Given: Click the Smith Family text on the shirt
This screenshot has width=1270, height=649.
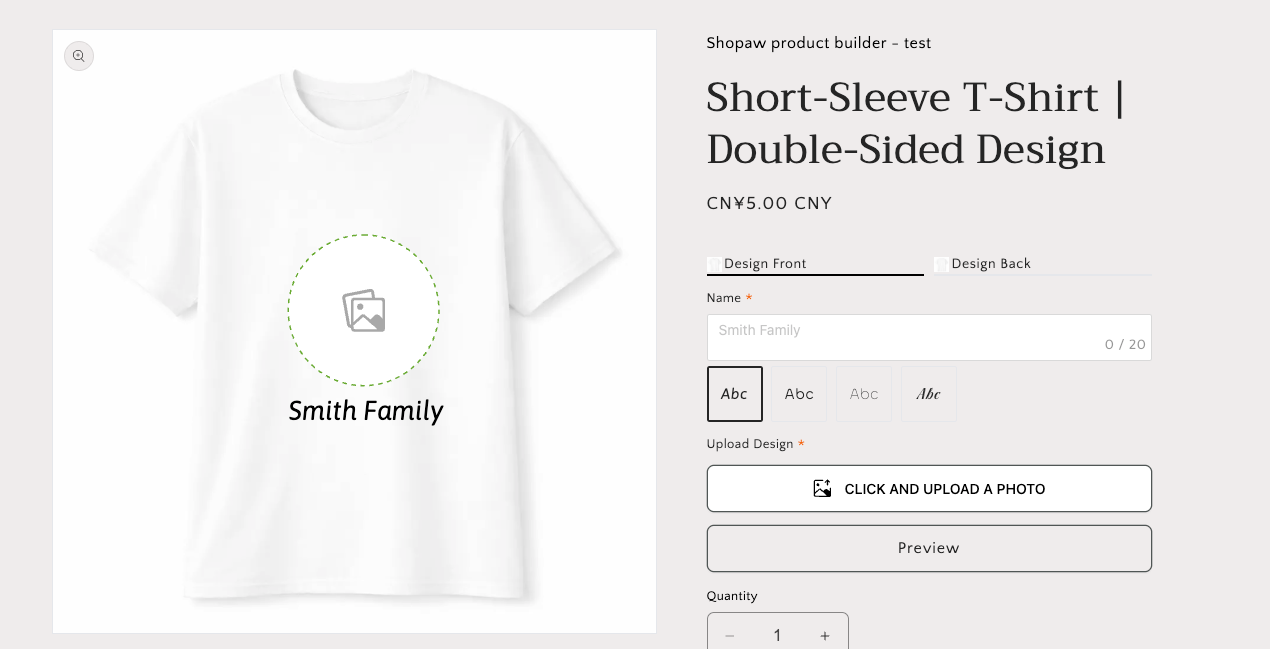Looking at the screenshot, I should (x=366, y=411).
